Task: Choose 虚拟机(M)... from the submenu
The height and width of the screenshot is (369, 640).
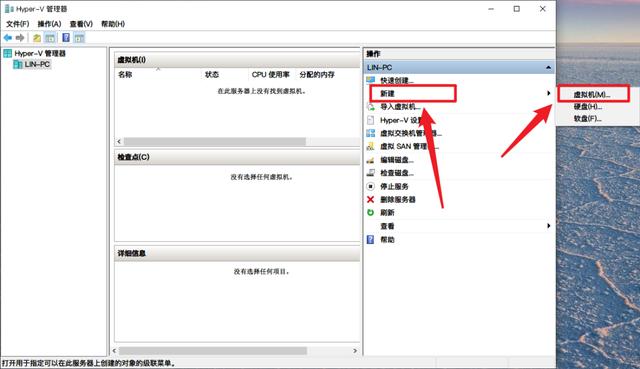Action: pyautogui.click(x=592, y=94)
